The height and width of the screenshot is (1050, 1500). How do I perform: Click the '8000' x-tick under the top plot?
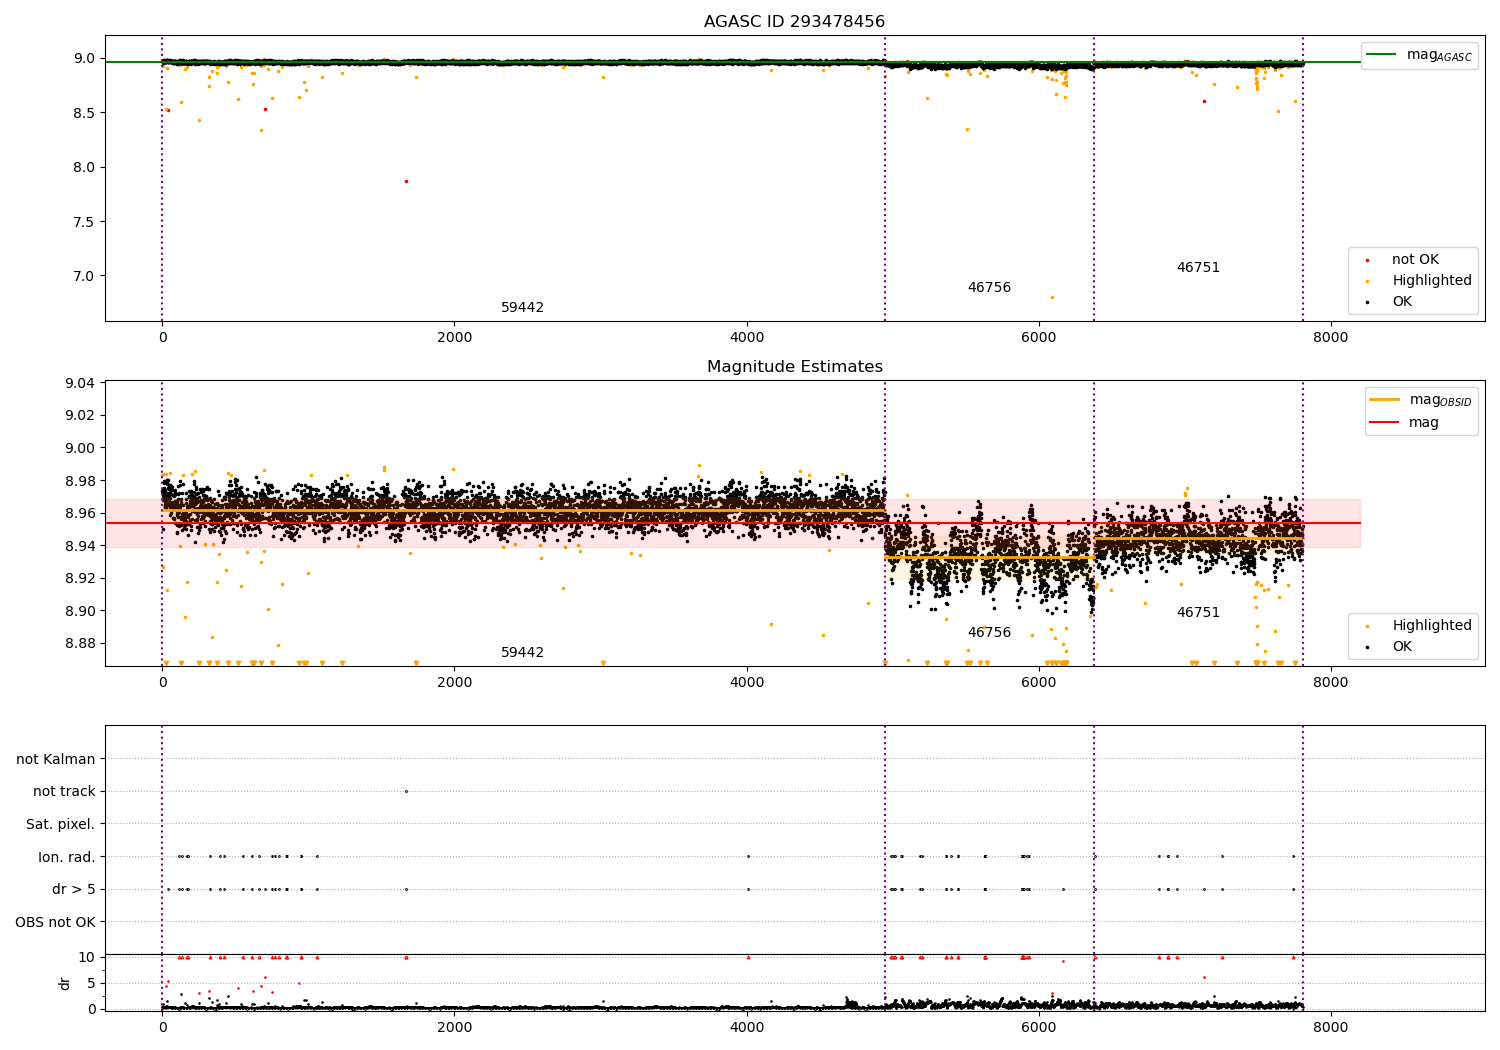coord(1331,338)
